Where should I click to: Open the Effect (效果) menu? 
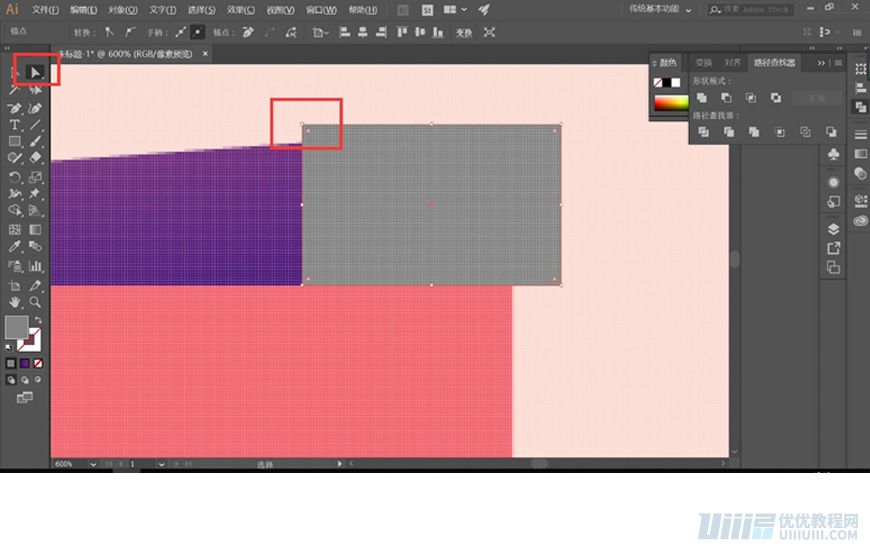click(x=241, y=10)
